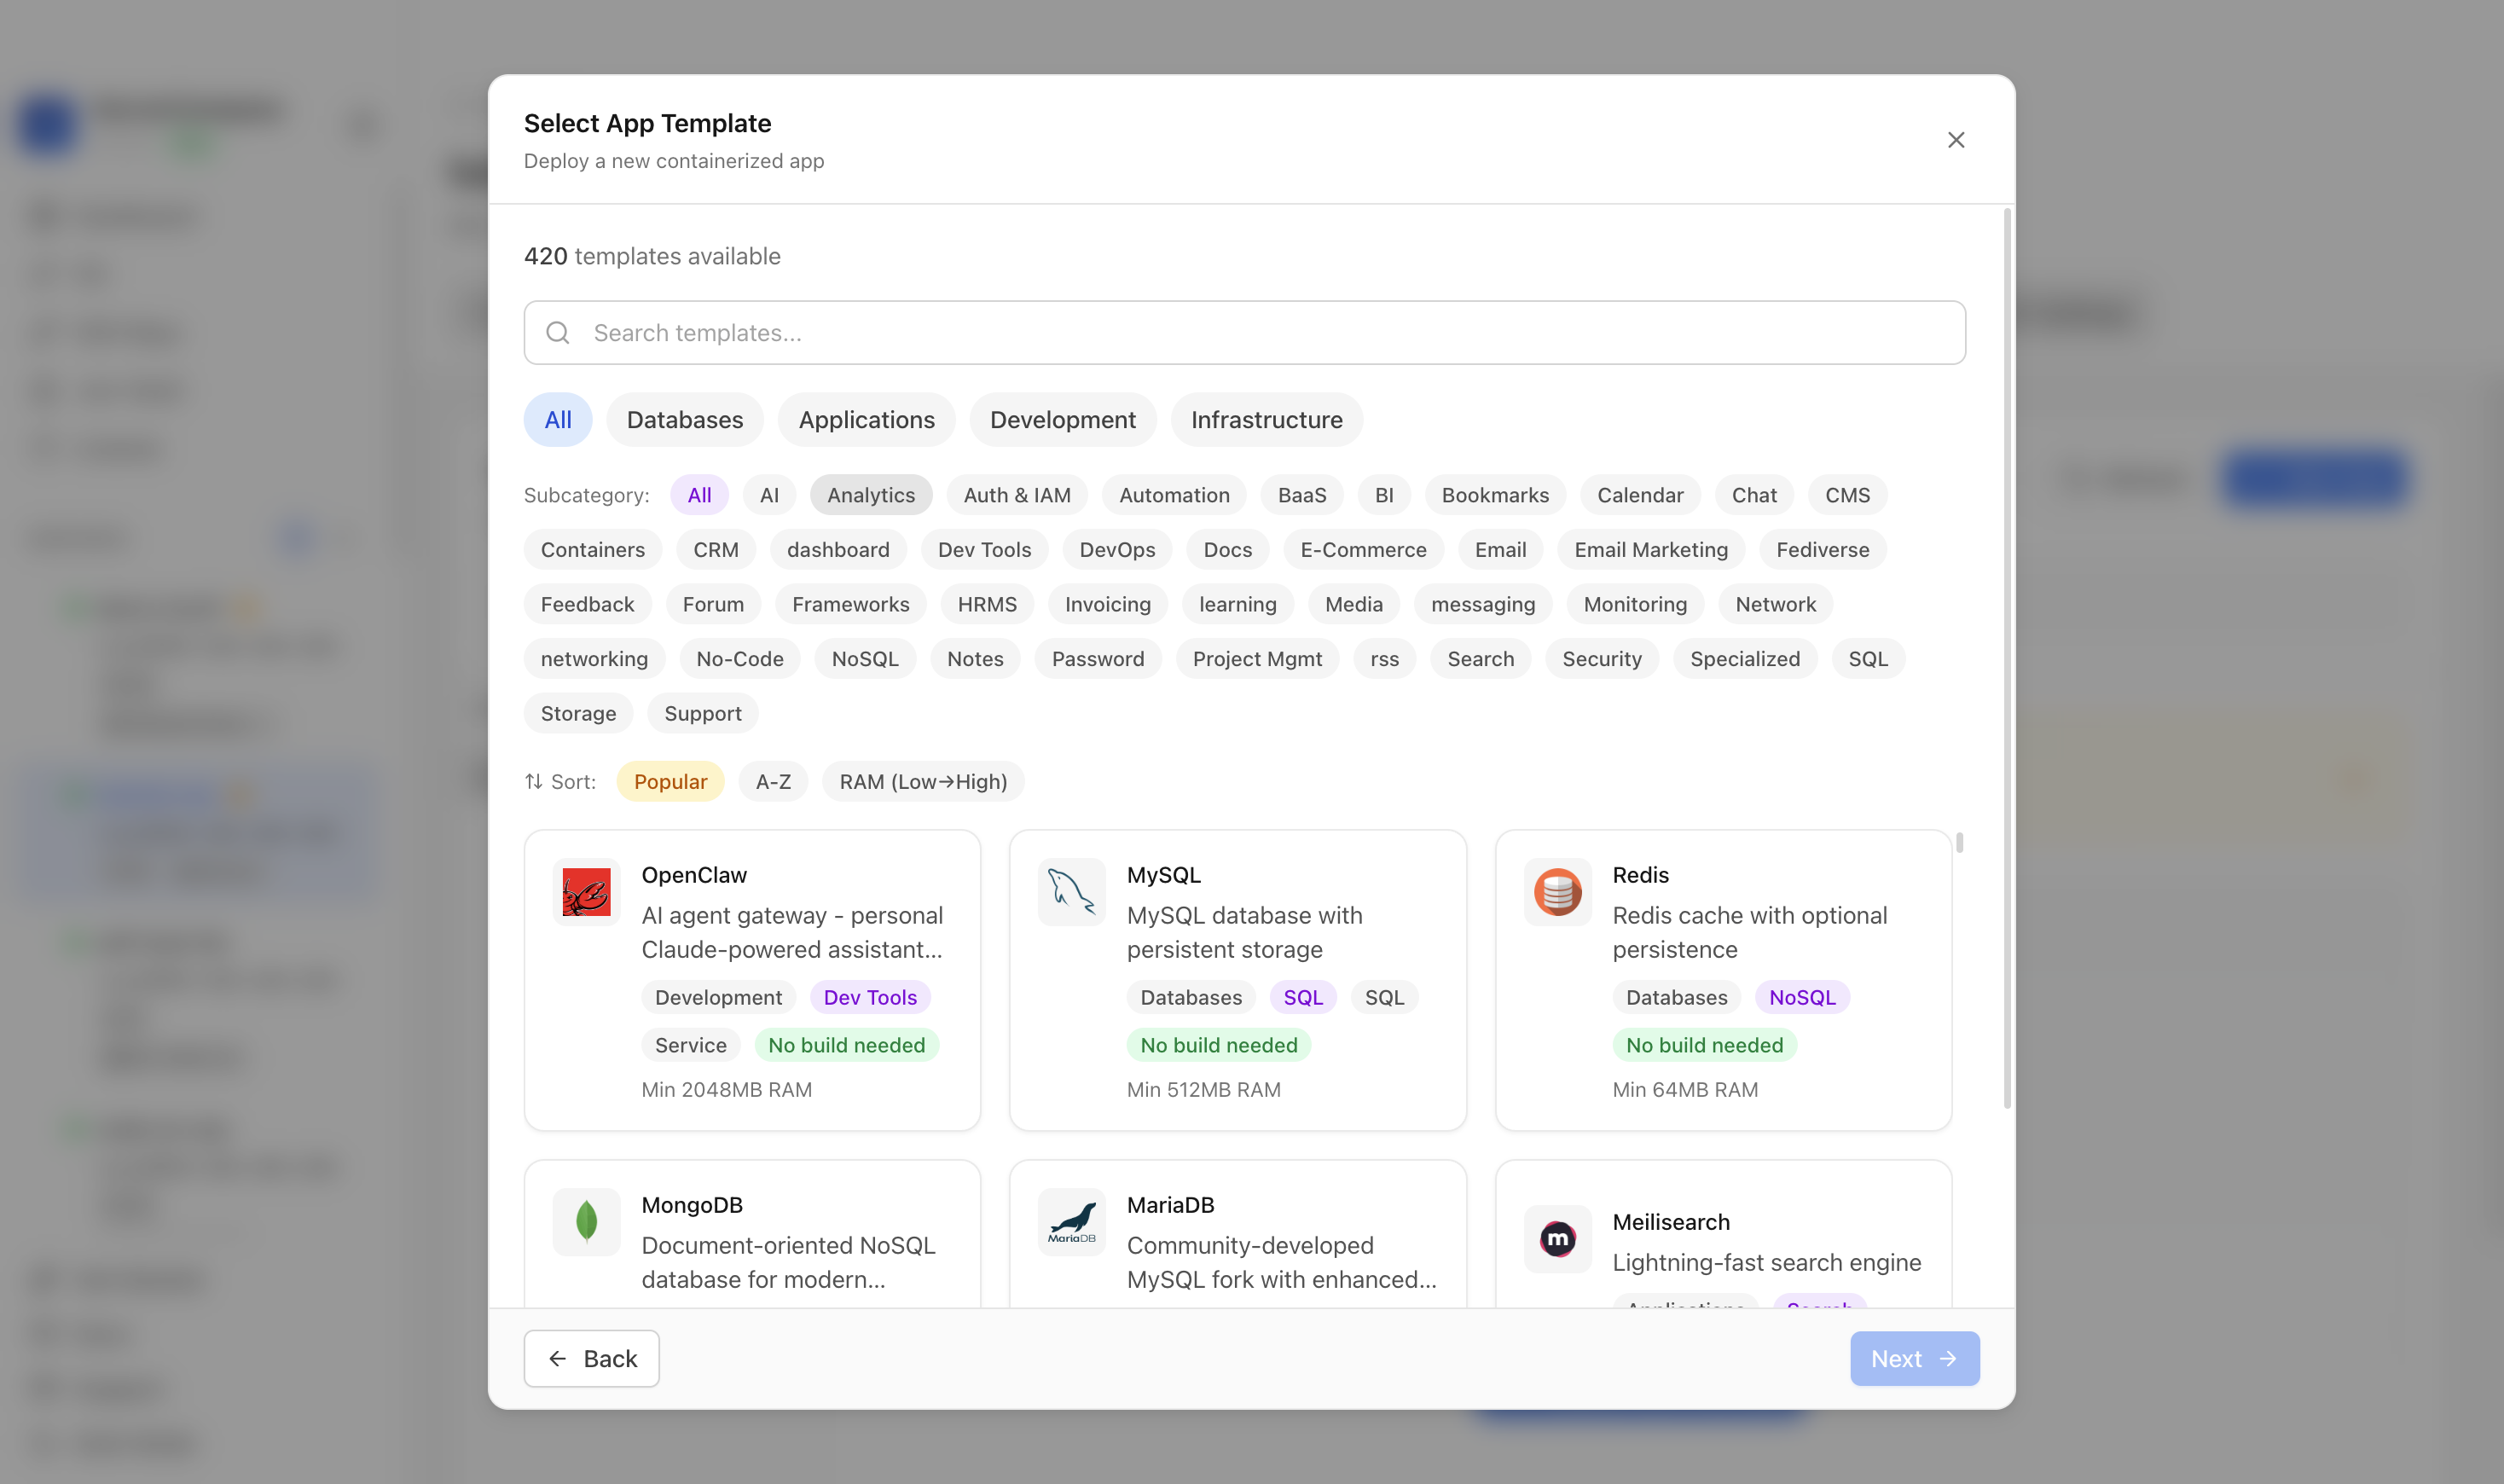Filter by Support subcategory
This screenshot has height=1484, width=2504.
(703, 713)
